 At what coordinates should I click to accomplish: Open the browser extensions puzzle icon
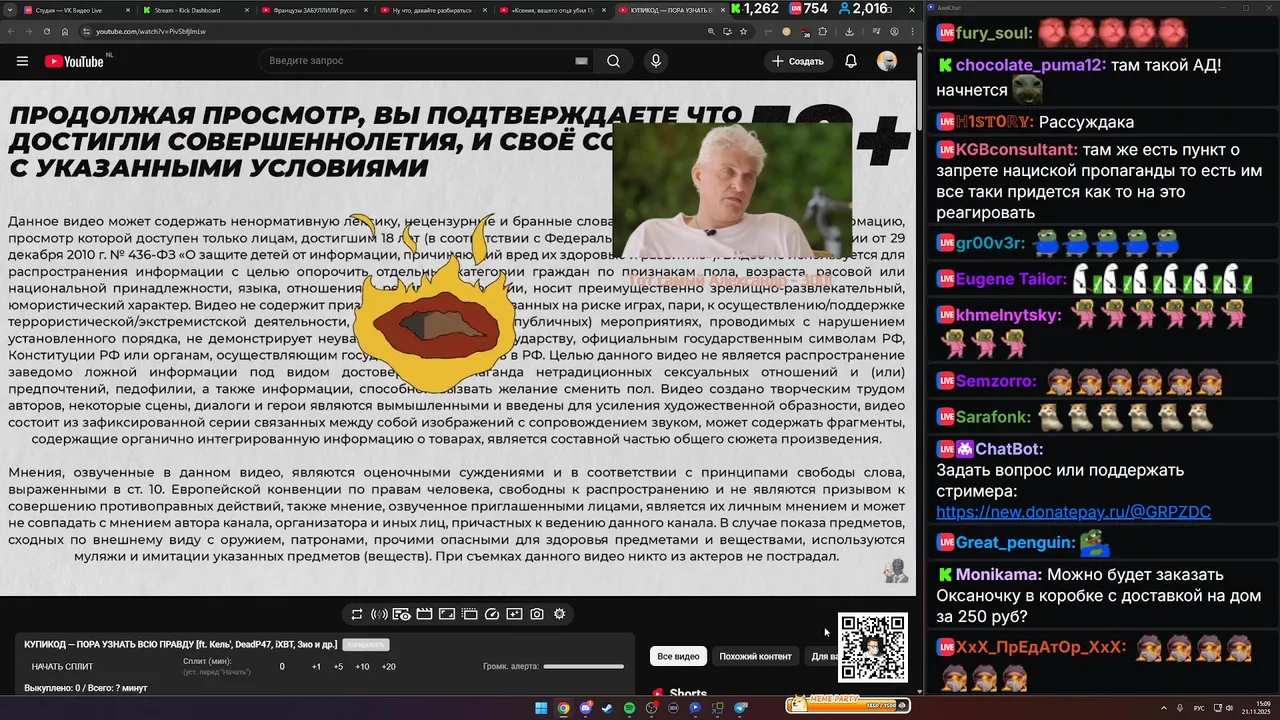tap(823, 31)
